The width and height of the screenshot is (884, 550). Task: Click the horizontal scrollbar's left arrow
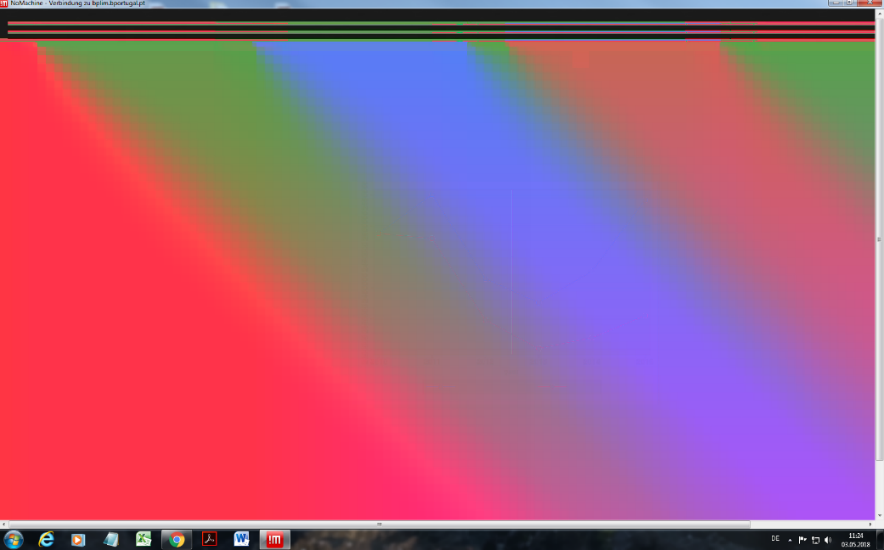(x=4, y=524)
